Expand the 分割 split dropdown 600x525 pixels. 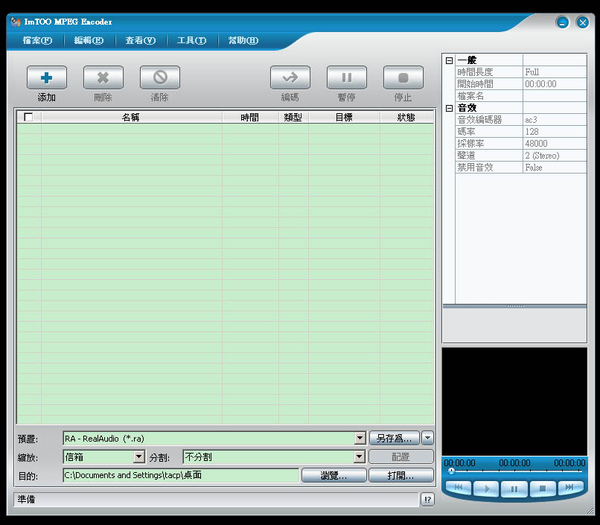pyautogui.click(x=360, y=457)
